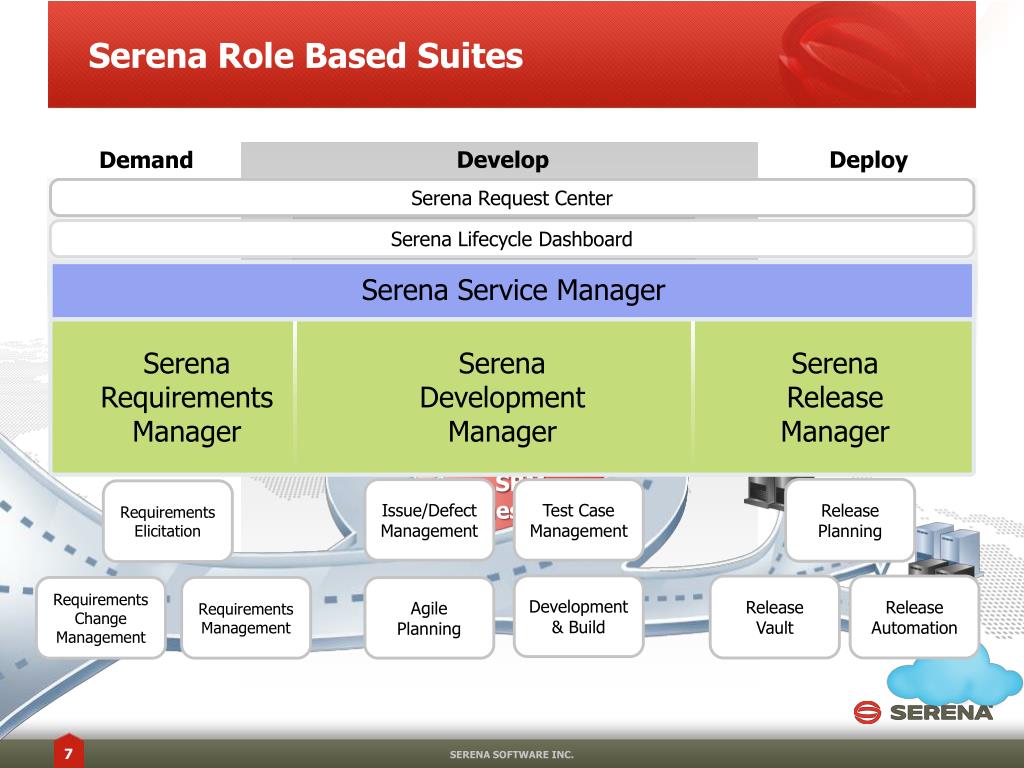Click the SERENA SOFTWARE INC. footer text
The image size is (1024, 768).
(x=511, y=754)
